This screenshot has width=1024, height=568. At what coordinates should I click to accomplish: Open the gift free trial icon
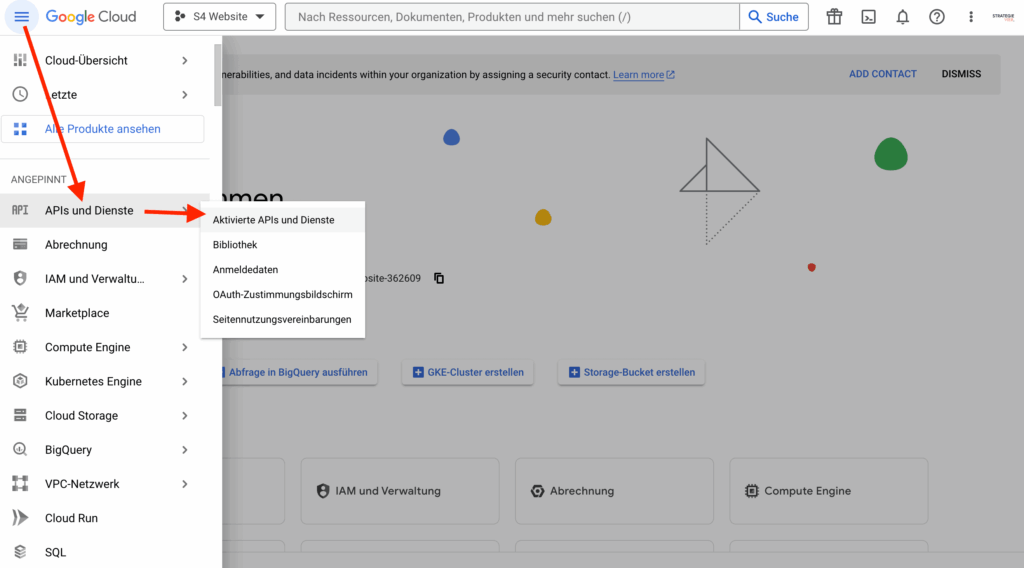coord(834,17)
